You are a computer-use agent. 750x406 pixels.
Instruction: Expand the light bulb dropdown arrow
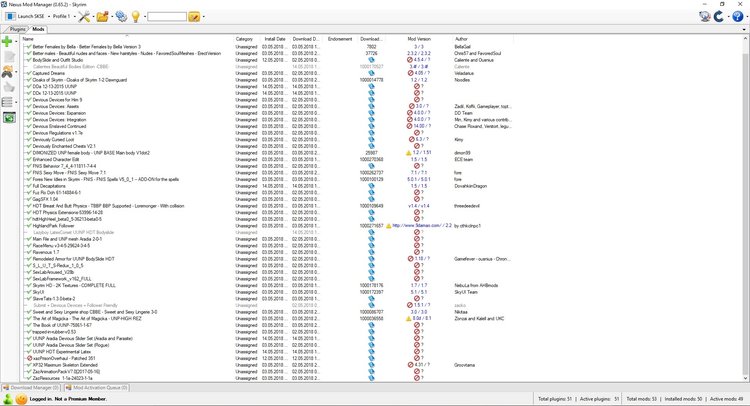(x=144, y=17)
